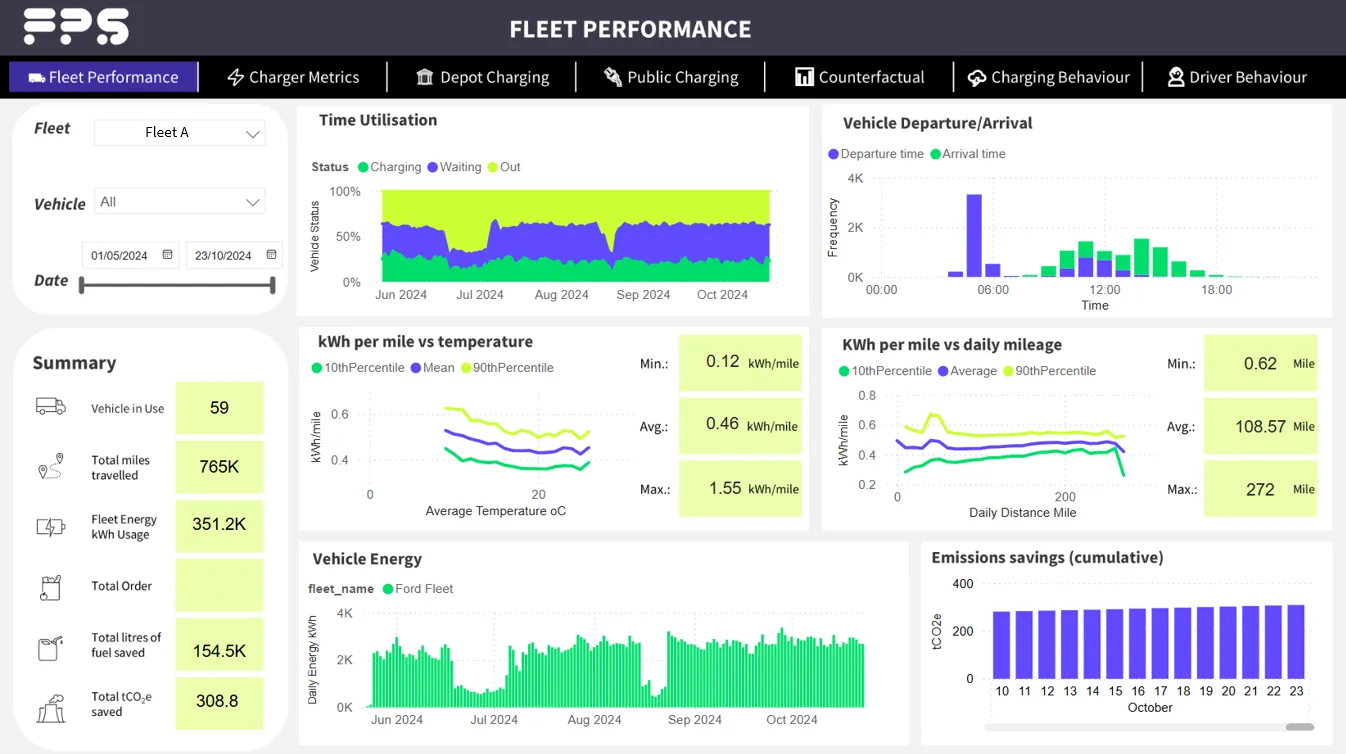
Task: Click the battery icon beside Fleet Energy kWh Usage
Action: point(51,526)
